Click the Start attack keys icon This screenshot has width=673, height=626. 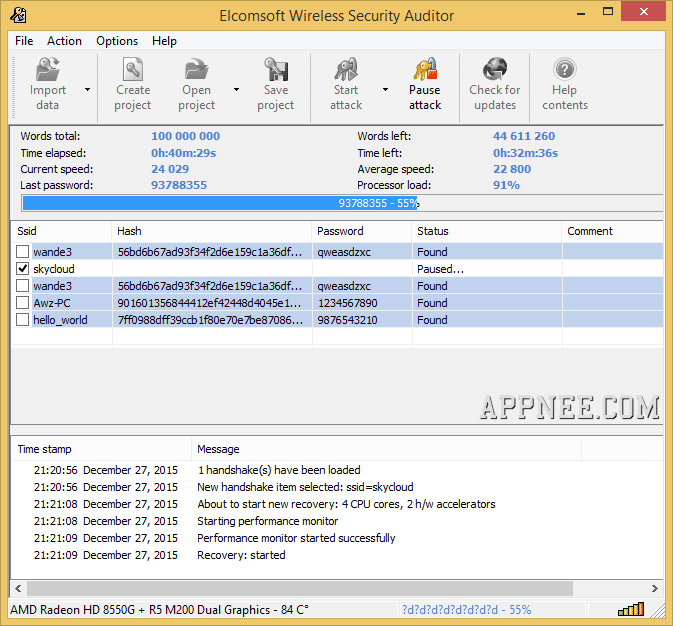[x=346, y=70]
